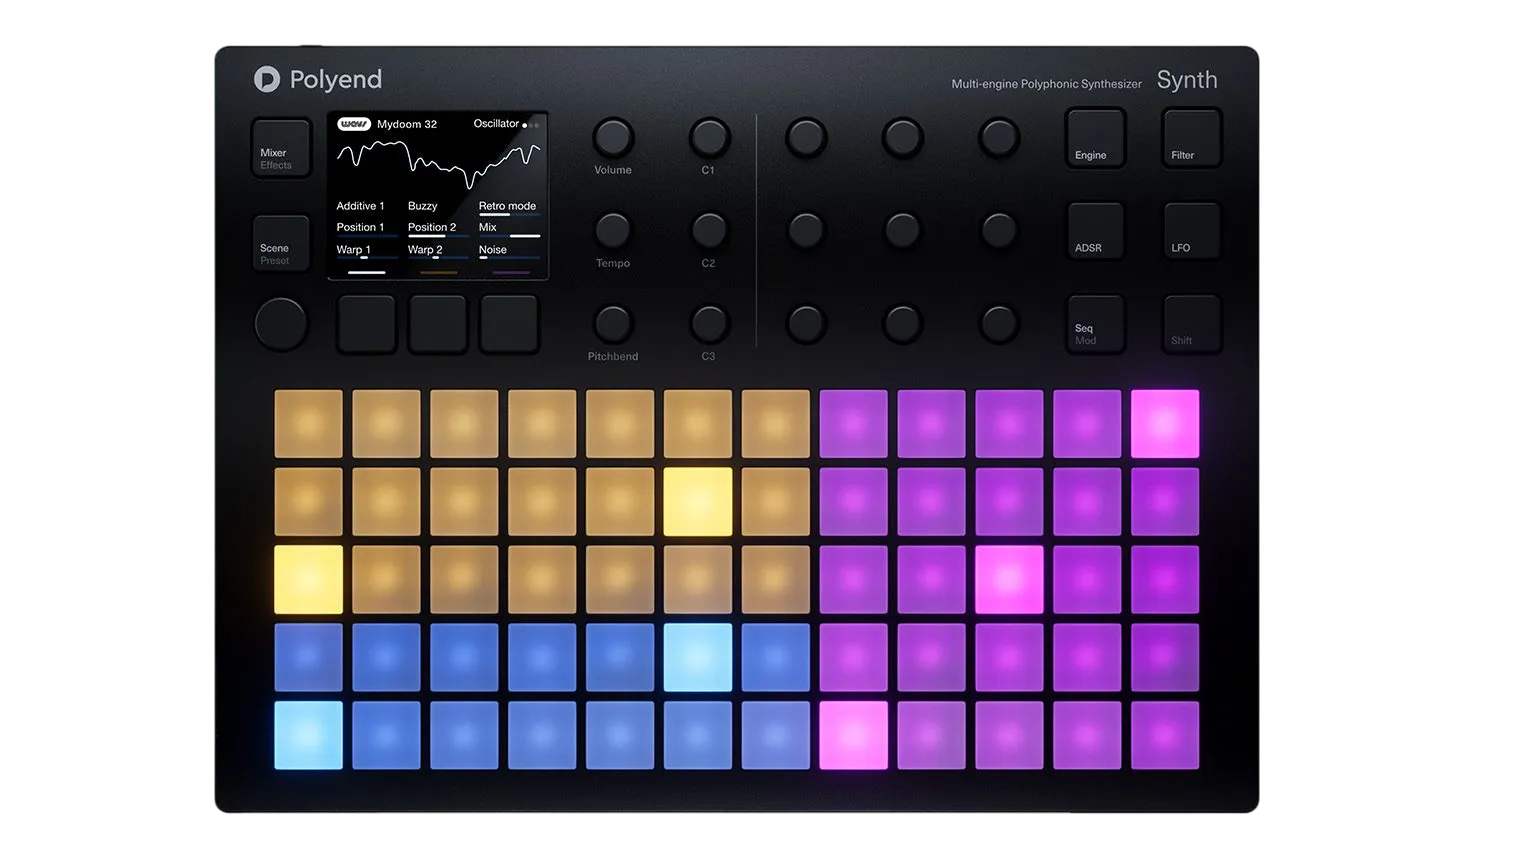
Task: Select the Warp 1 parameter
Action: click(353, 250)
